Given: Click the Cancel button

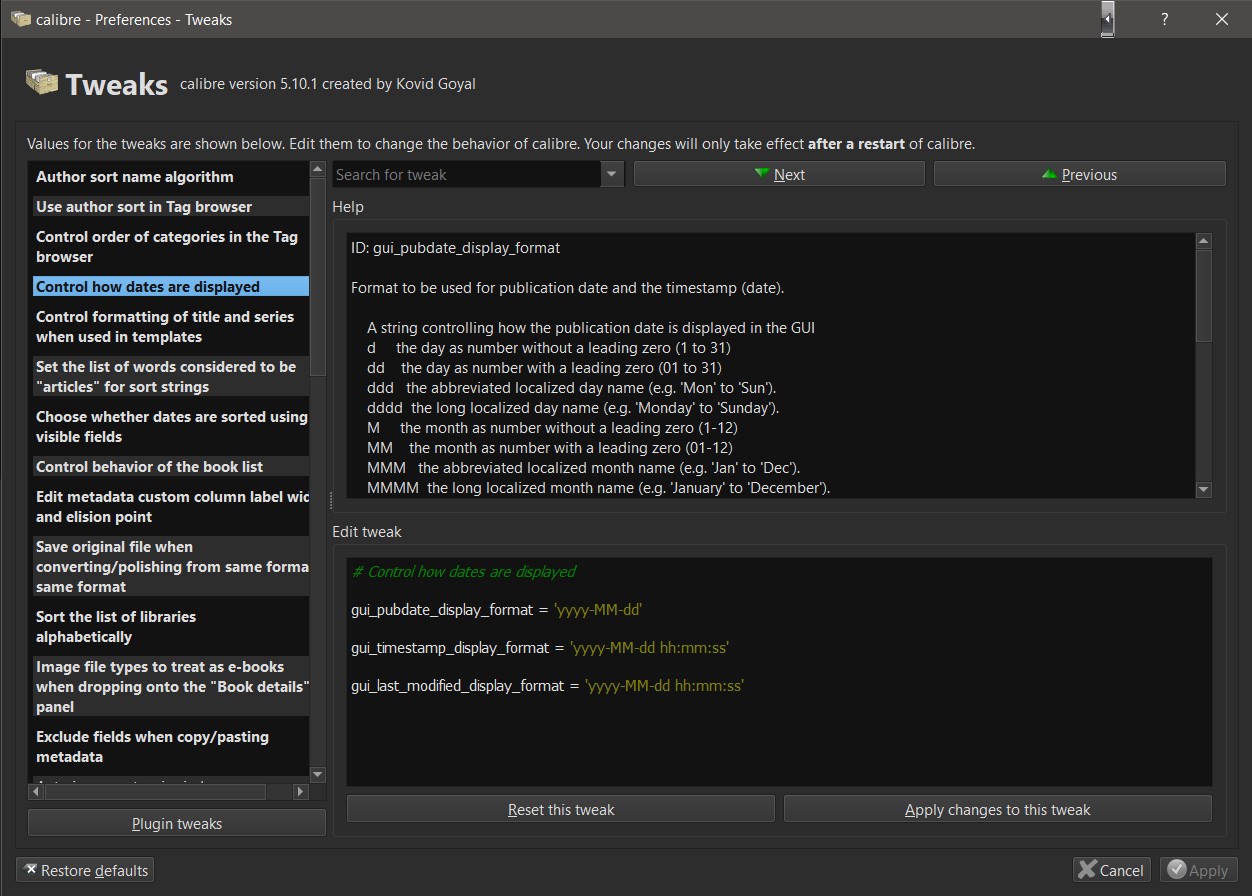Looking at the screenshot, I should tap(1111, 870).
